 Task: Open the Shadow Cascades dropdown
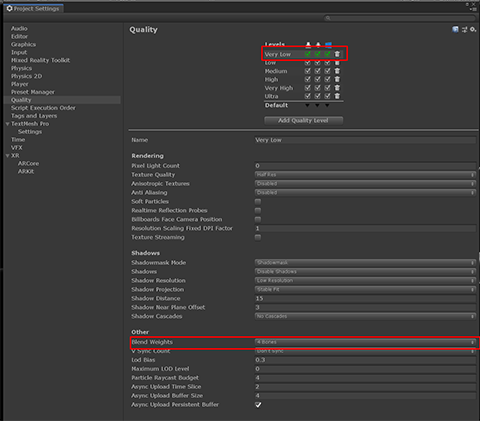[x=365, y=316]
